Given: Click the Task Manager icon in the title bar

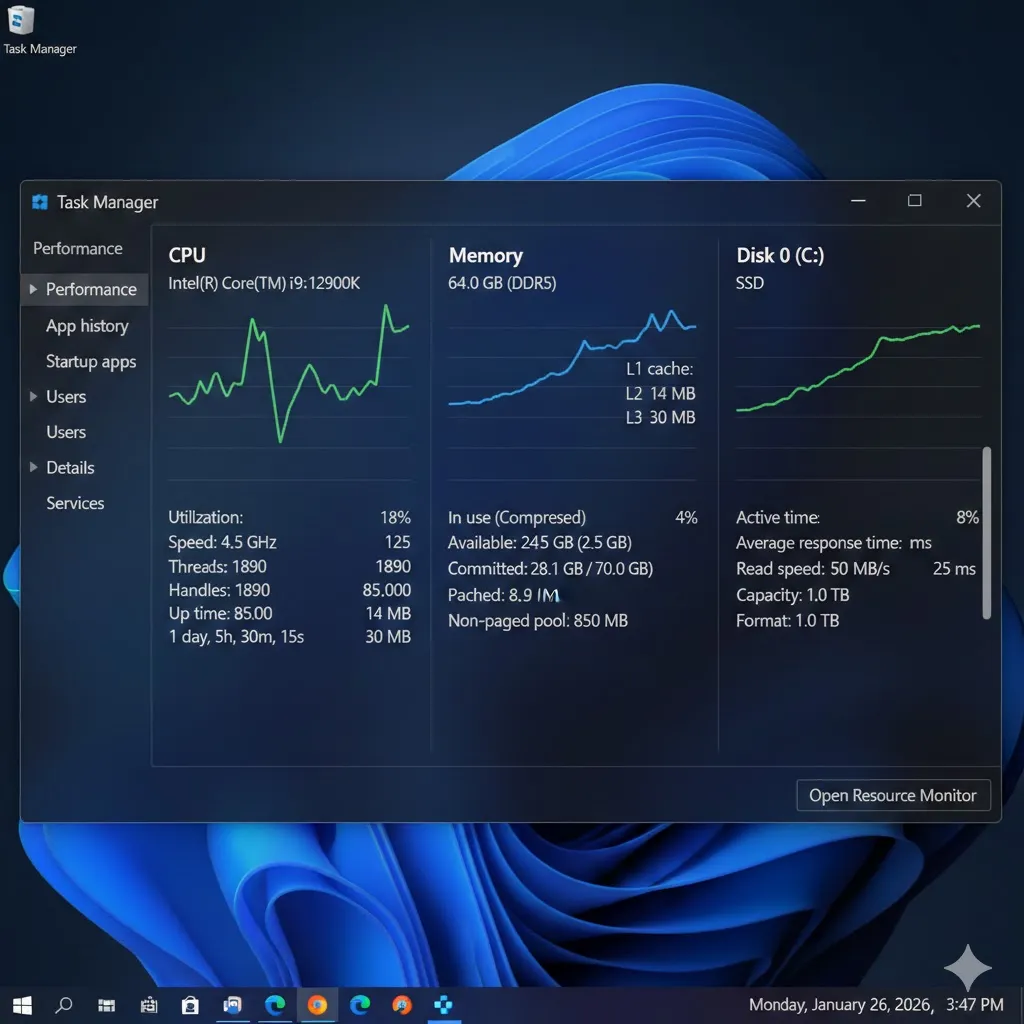Looking at the screenshot, I should (39, 201).
